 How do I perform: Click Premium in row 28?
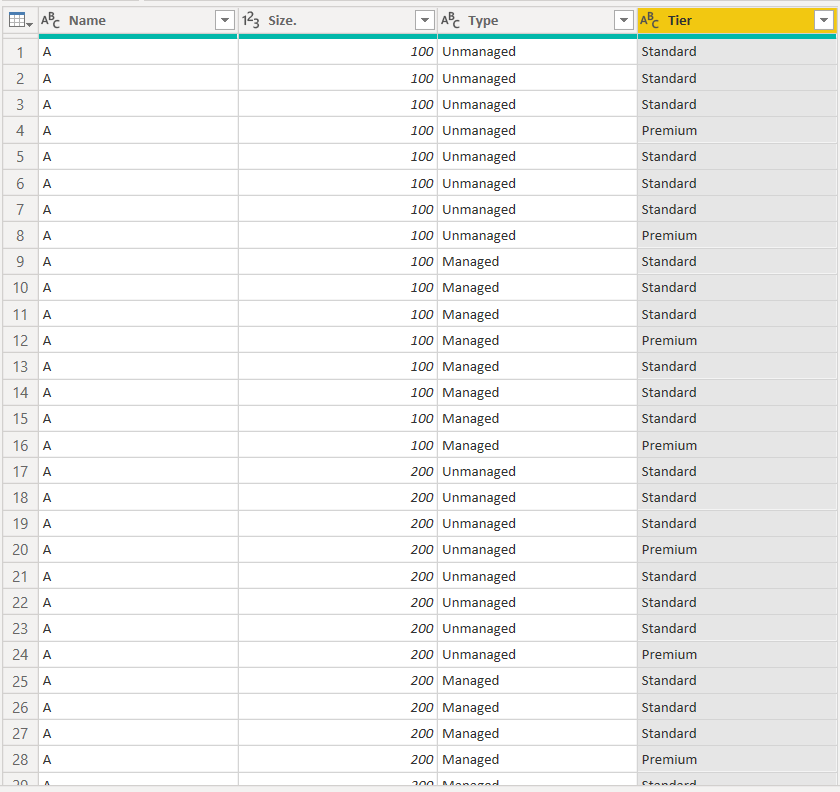[x=669, y=760]
